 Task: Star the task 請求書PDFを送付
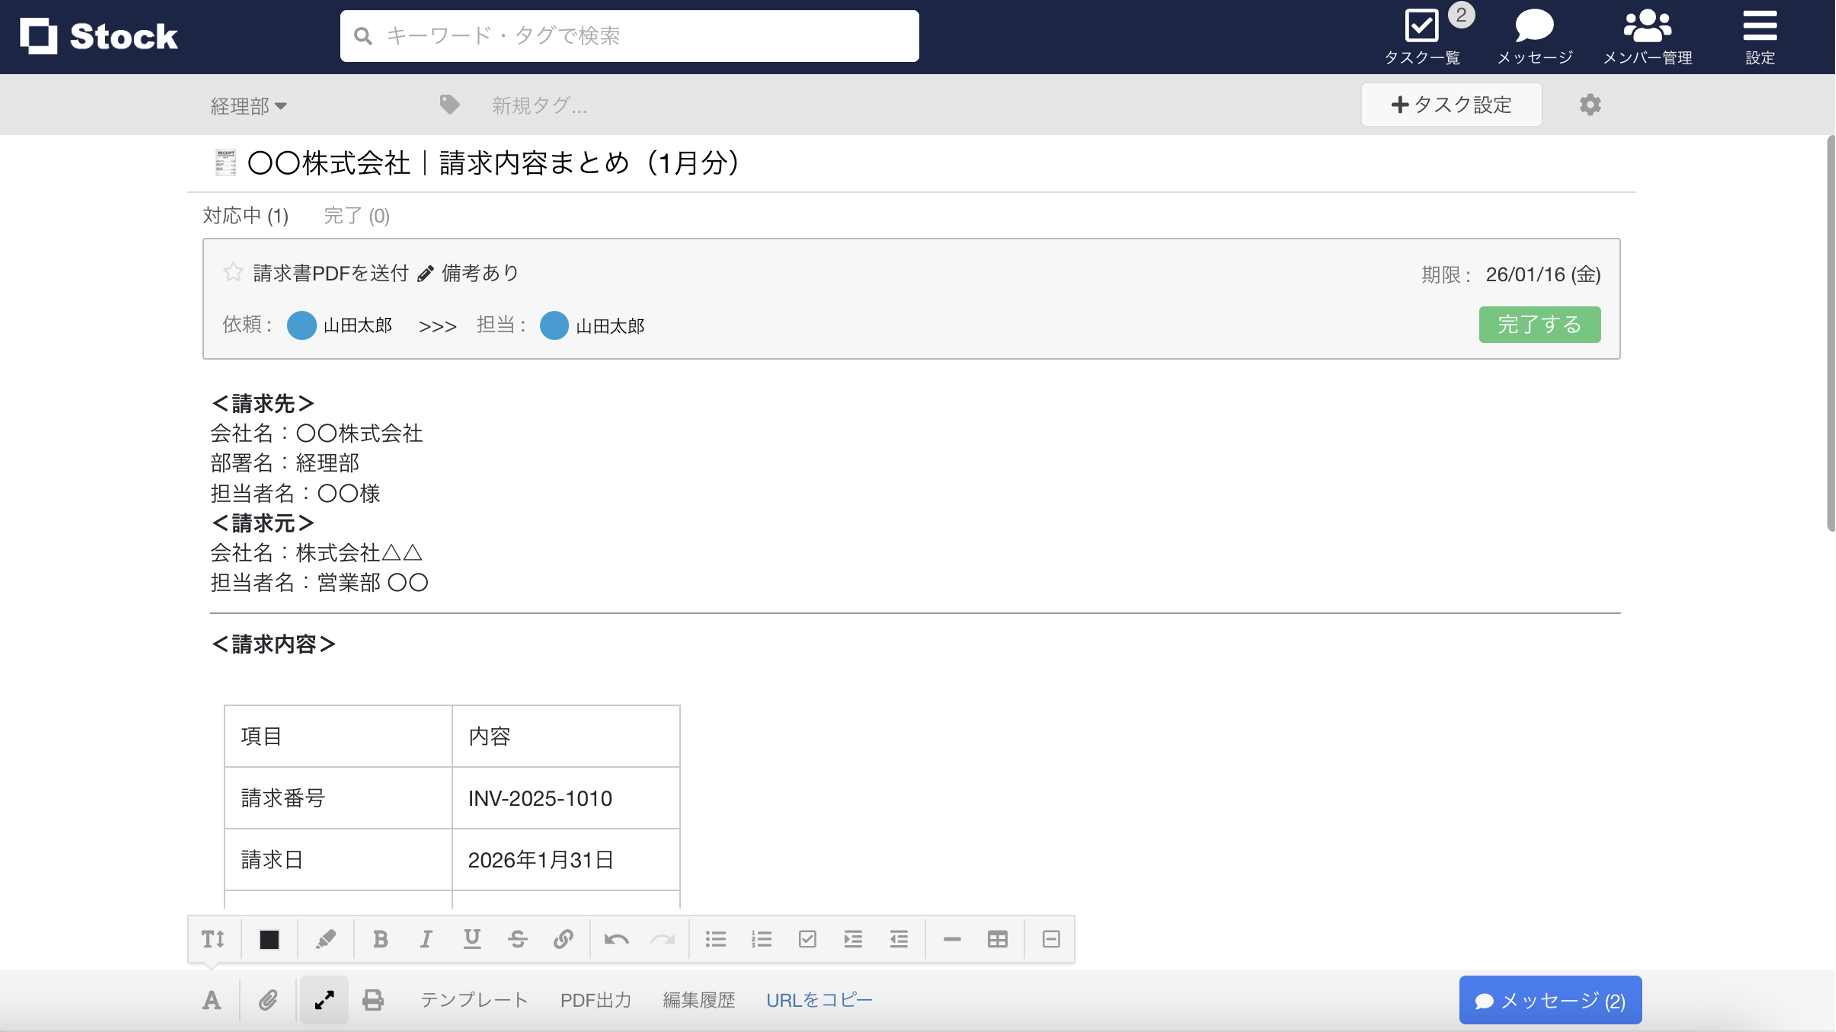(x=232, y=271)
